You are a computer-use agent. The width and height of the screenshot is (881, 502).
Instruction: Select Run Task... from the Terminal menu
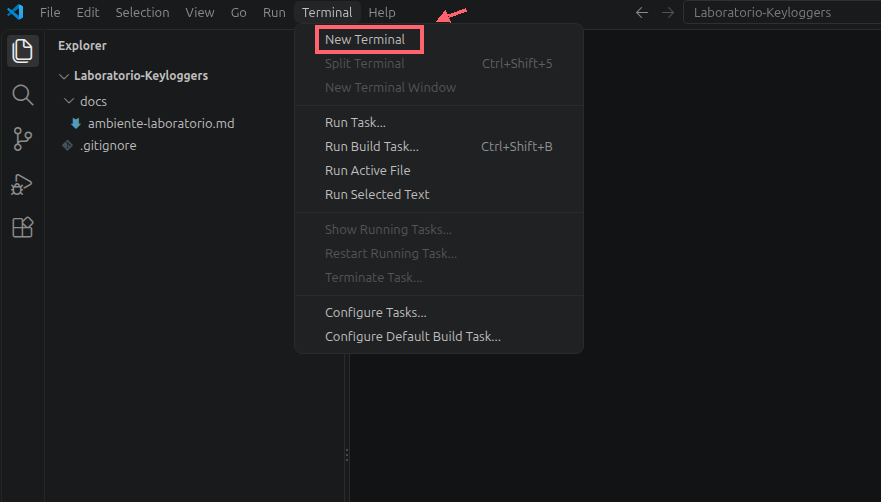pyautogui.click(x=439, y=123)
